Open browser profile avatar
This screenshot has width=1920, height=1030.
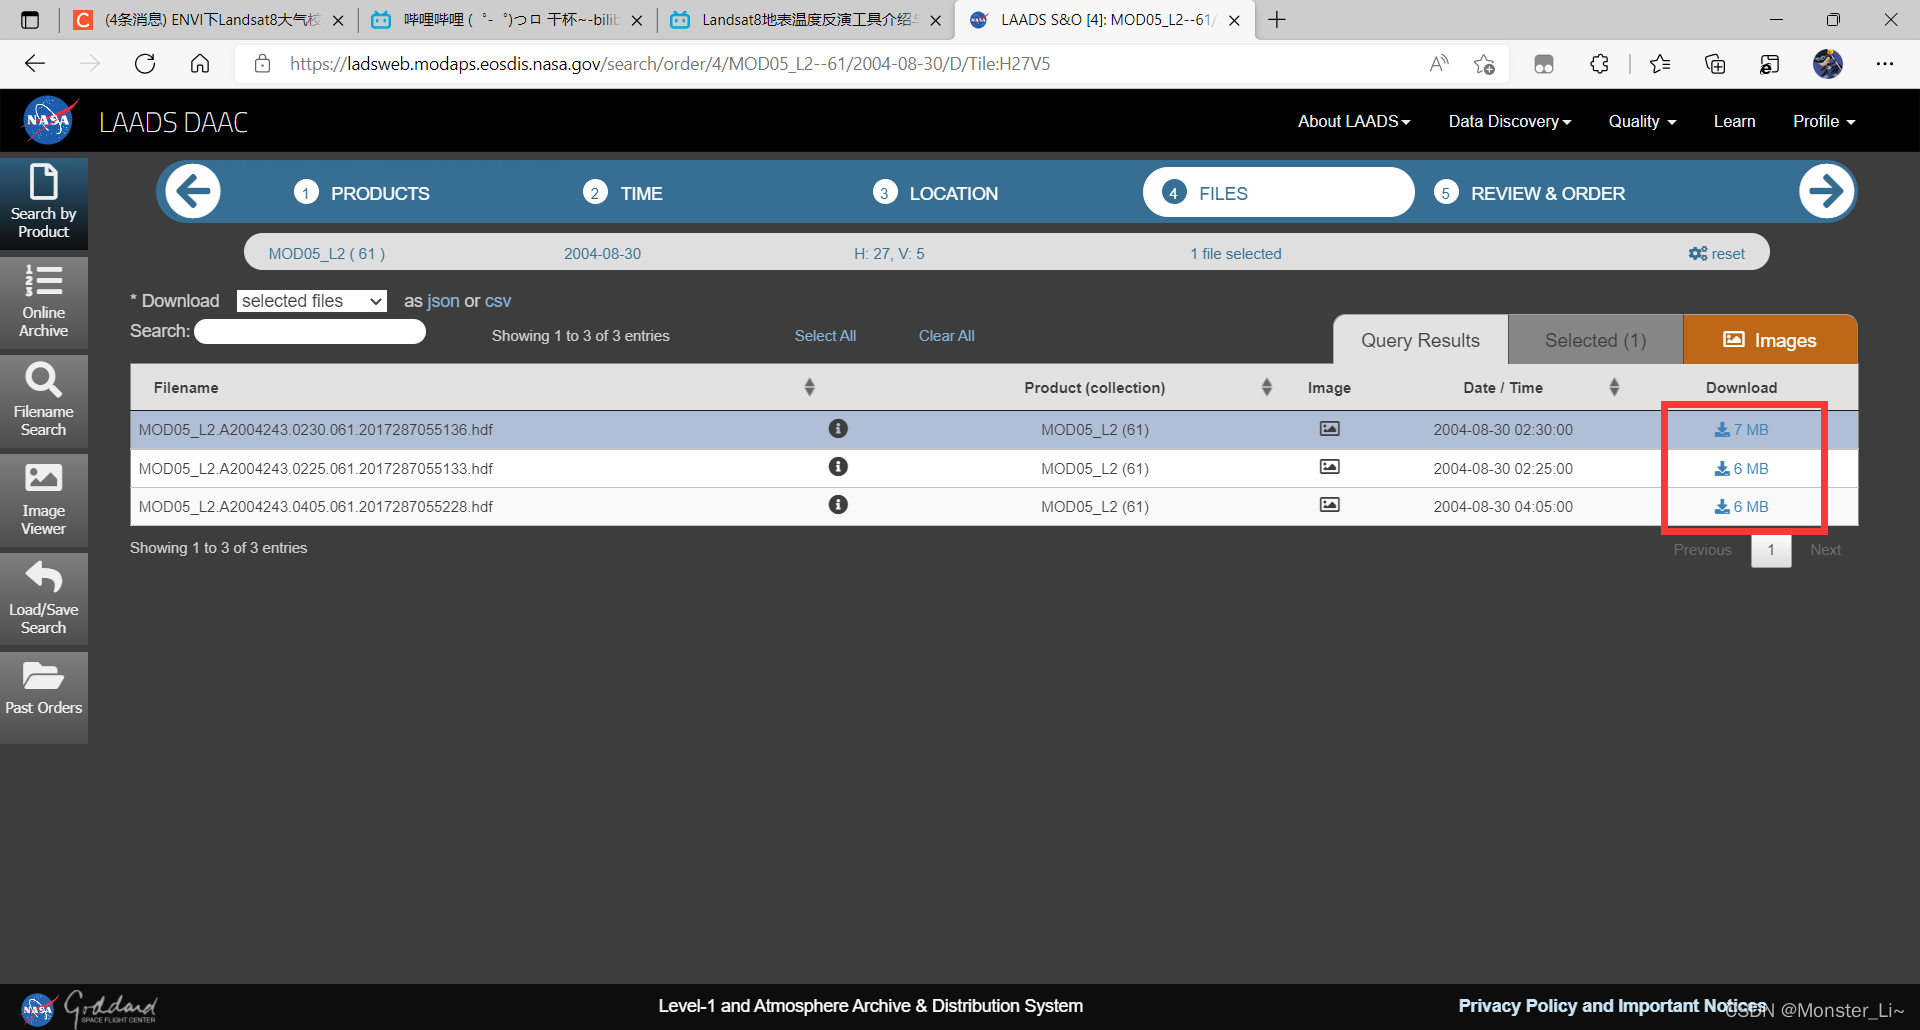pyautogui.click(x=1828, y=64)
